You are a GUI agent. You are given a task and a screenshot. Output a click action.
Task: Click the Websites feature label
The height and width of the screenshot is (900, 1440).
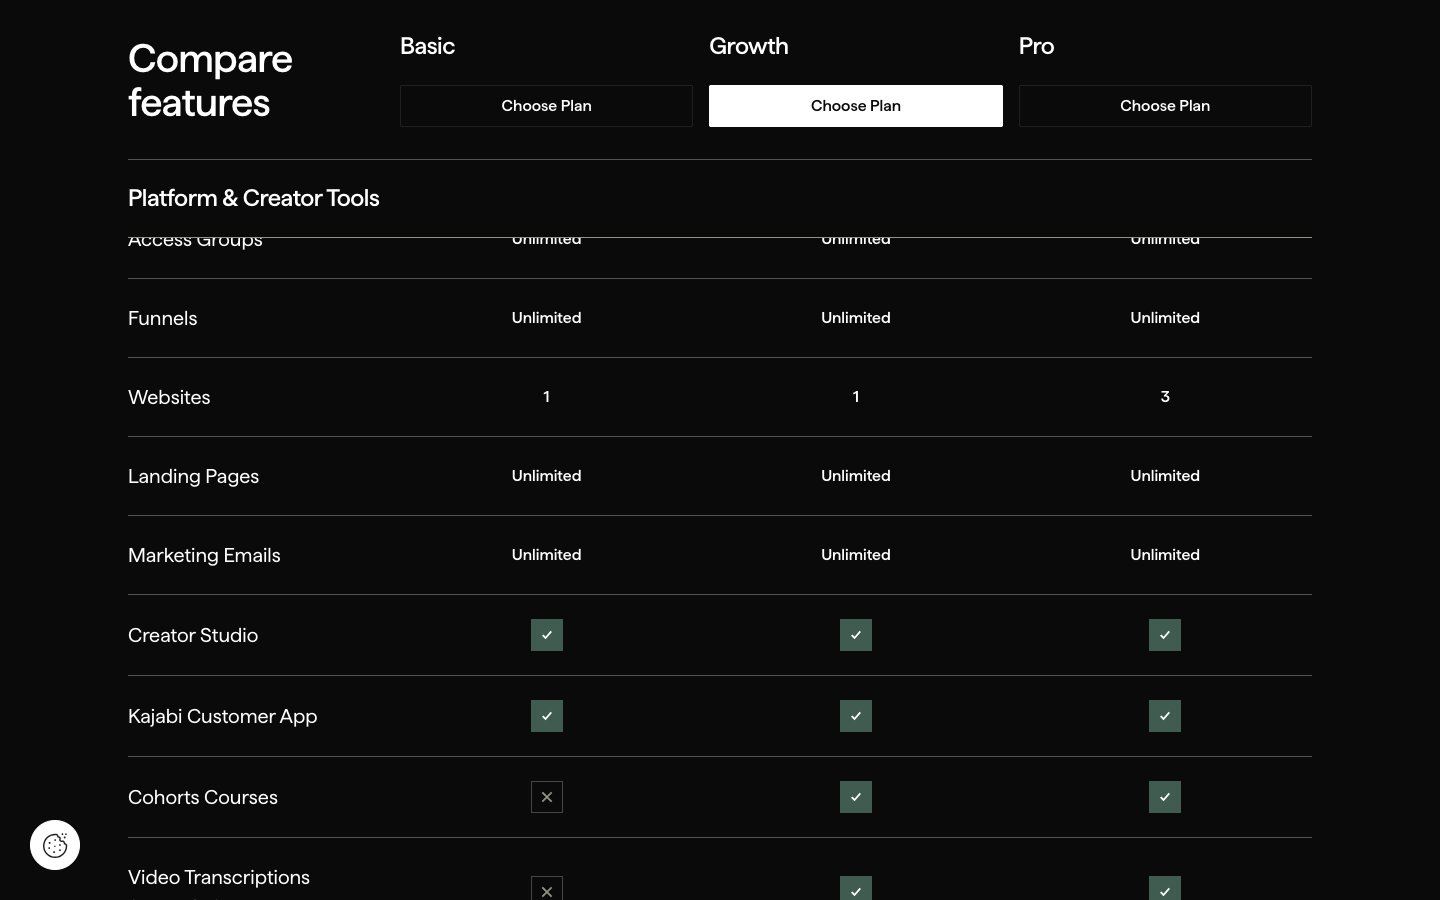(x=169, y=397)
